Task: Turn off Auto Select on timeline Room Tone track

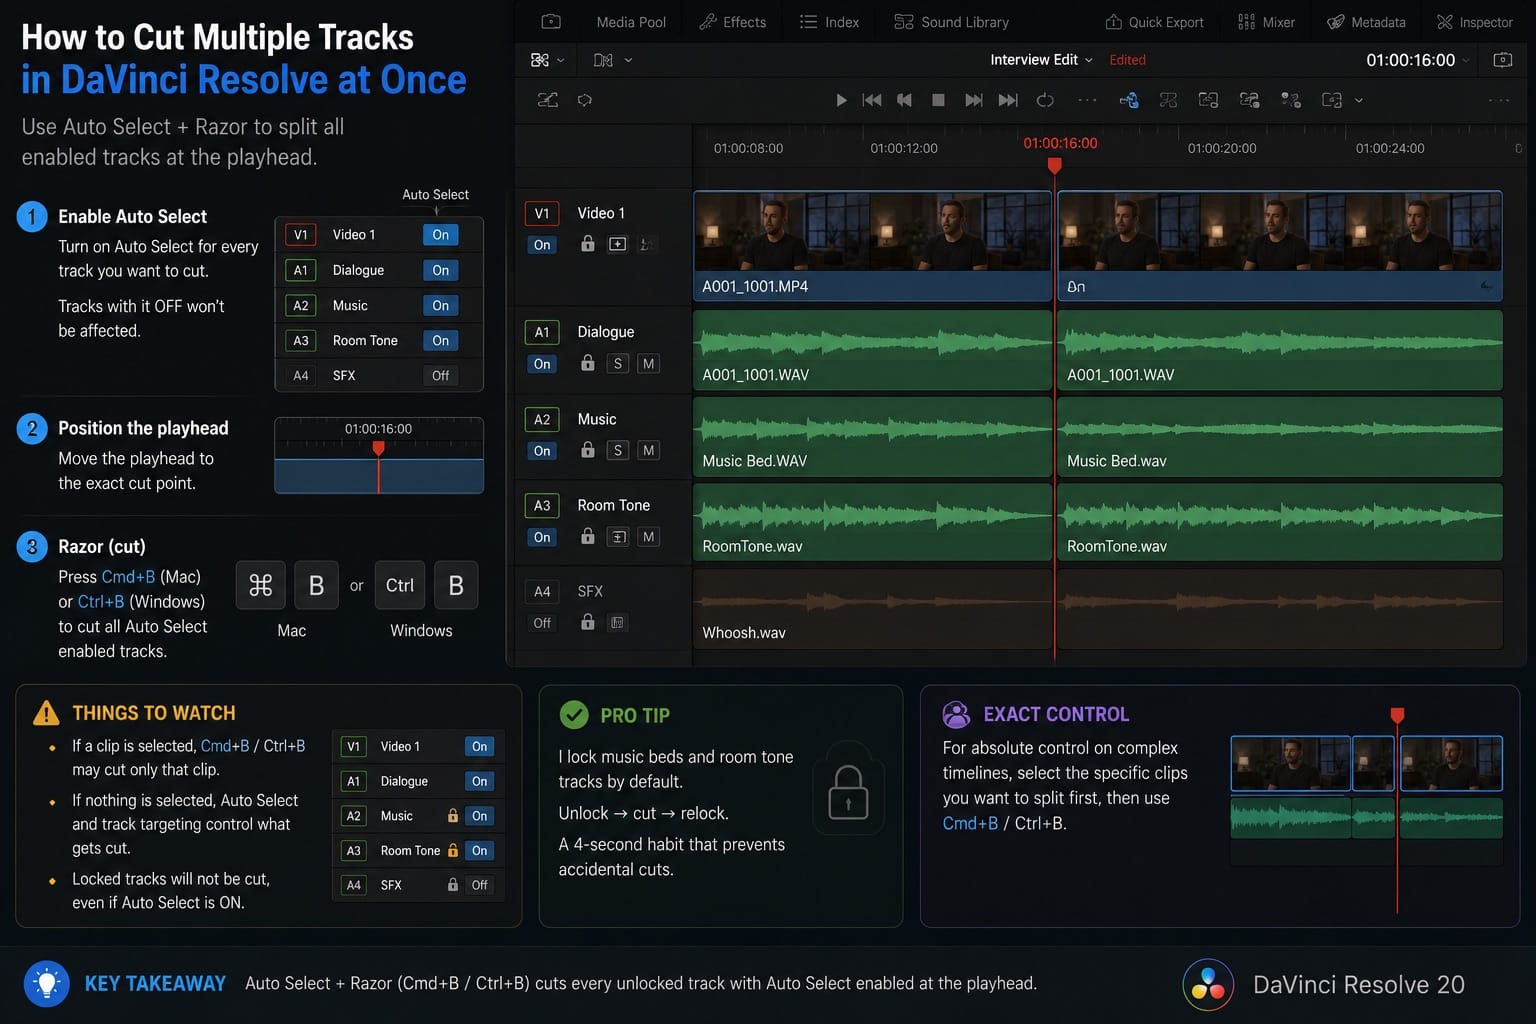Action: coord(542,537)
